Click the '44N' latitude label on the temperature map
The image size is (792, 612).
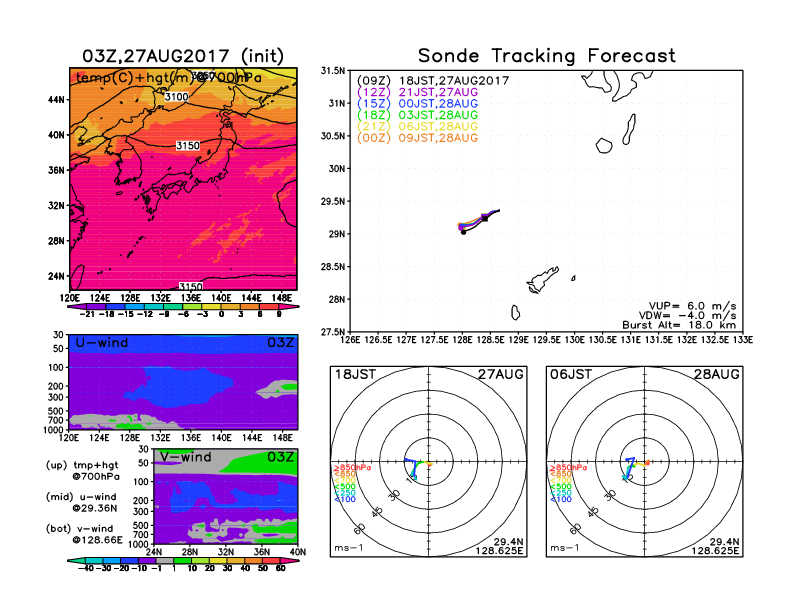57,100
